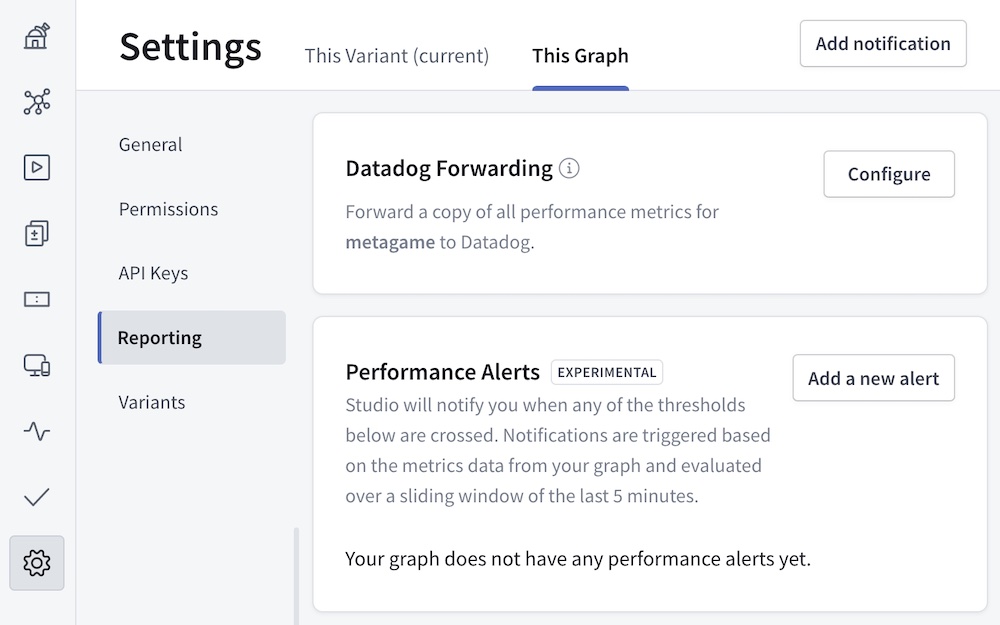Viewport: 1000px width, 625px height.
Task: Click the Add notification button
Action: [x=882, y=43]
